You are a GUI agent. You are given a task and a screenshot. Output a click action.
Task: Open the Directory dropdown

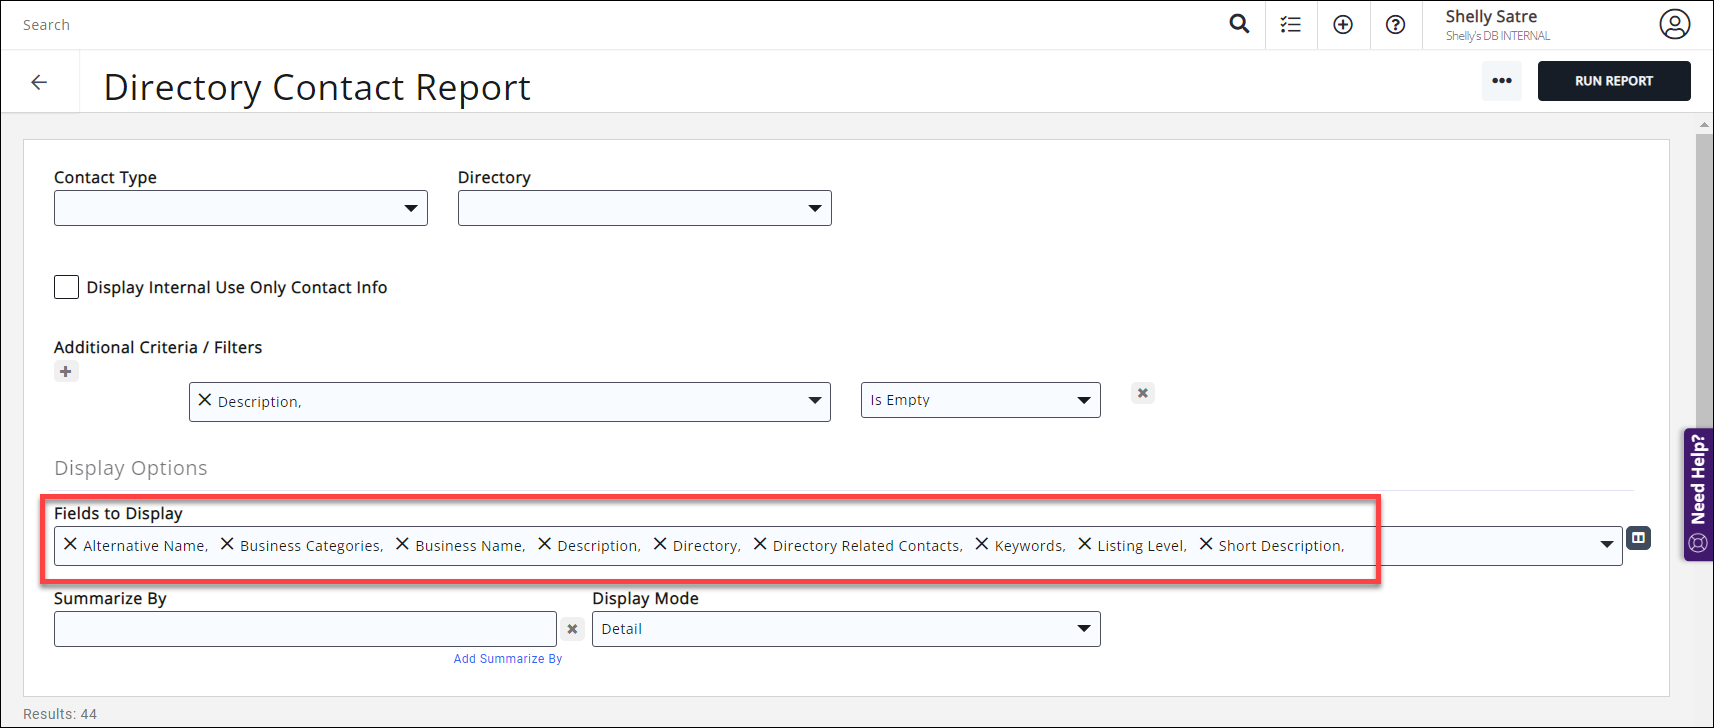click(644, 208)
